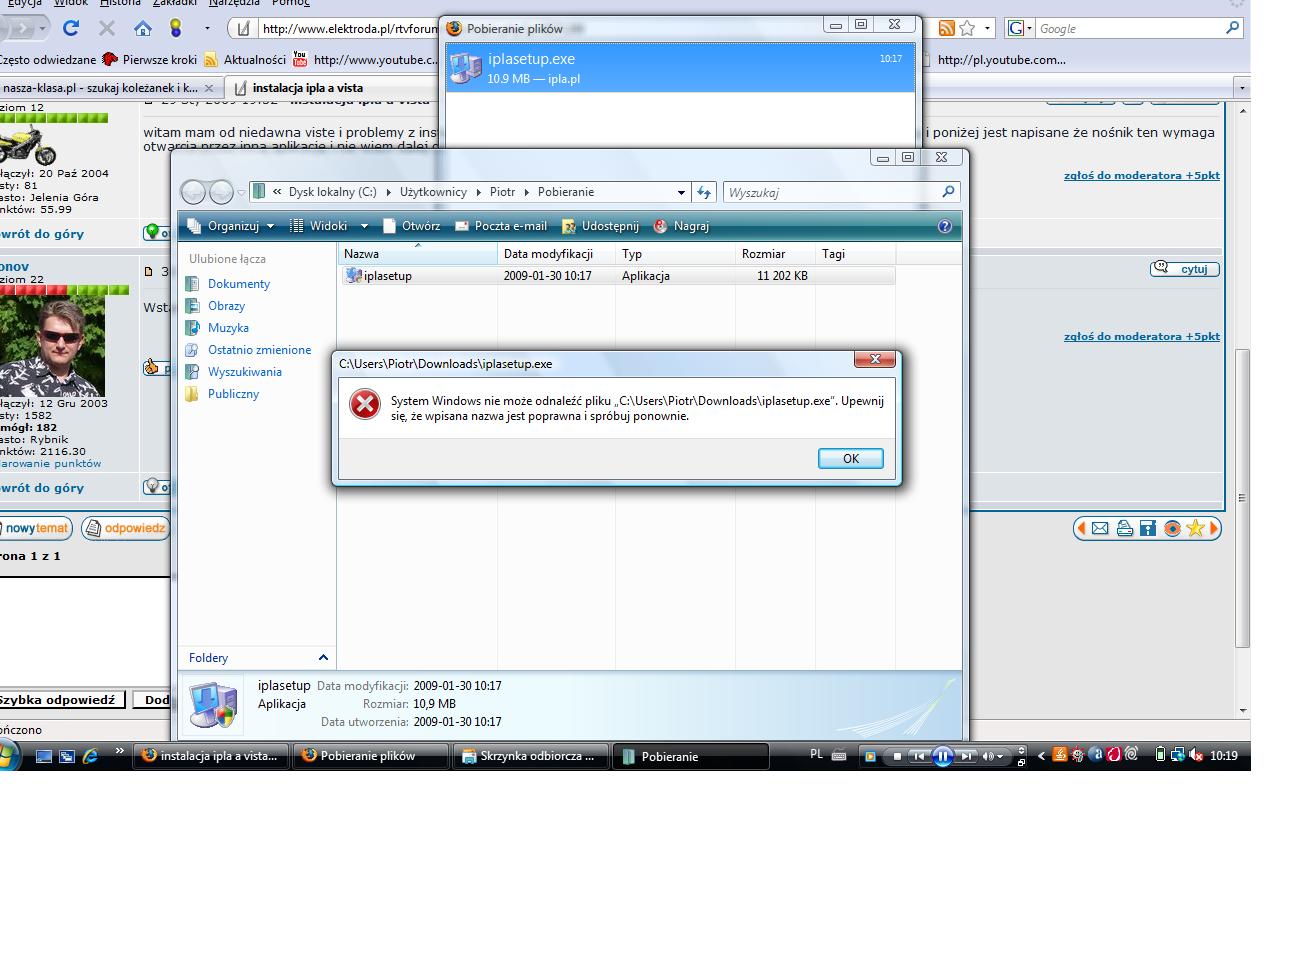Click the zgłoś do moderatora +5pkt link
This screenshot has width=1296, height=972.
tap(1141, 175)
